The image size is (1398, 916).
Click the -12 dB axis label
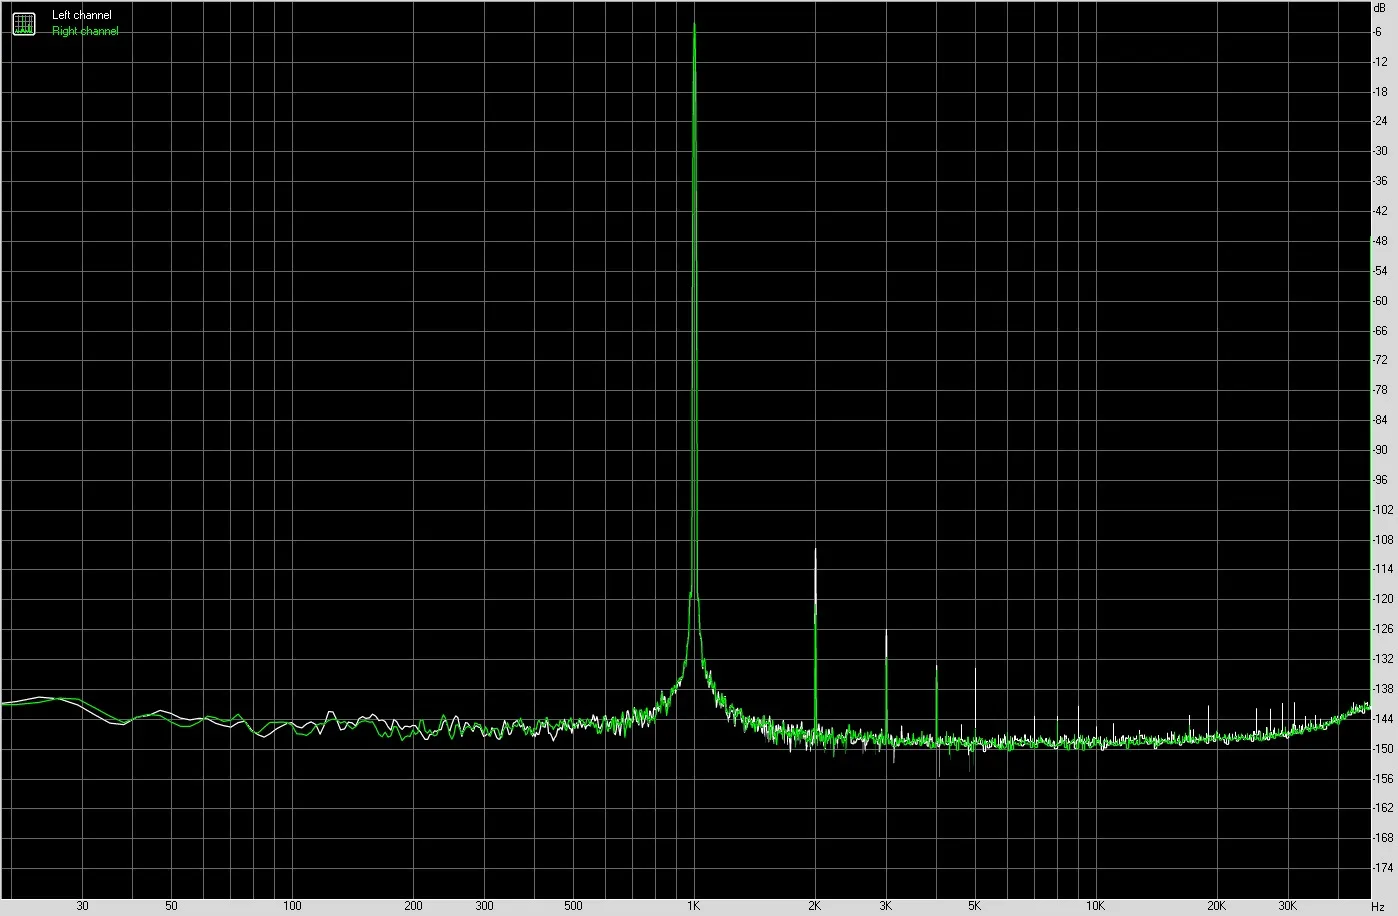1380,62
